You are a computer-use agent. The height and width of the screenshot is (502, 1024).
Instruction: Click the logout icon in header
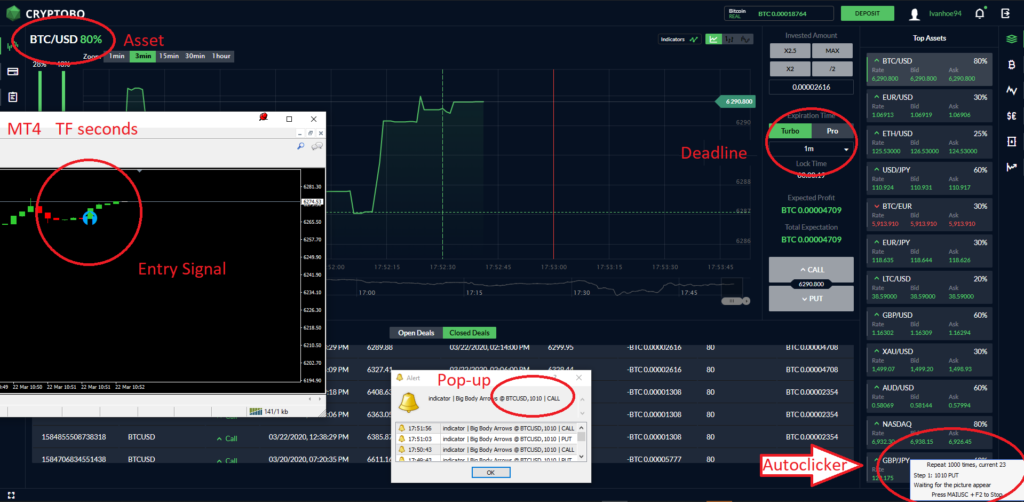[1006, 14]
